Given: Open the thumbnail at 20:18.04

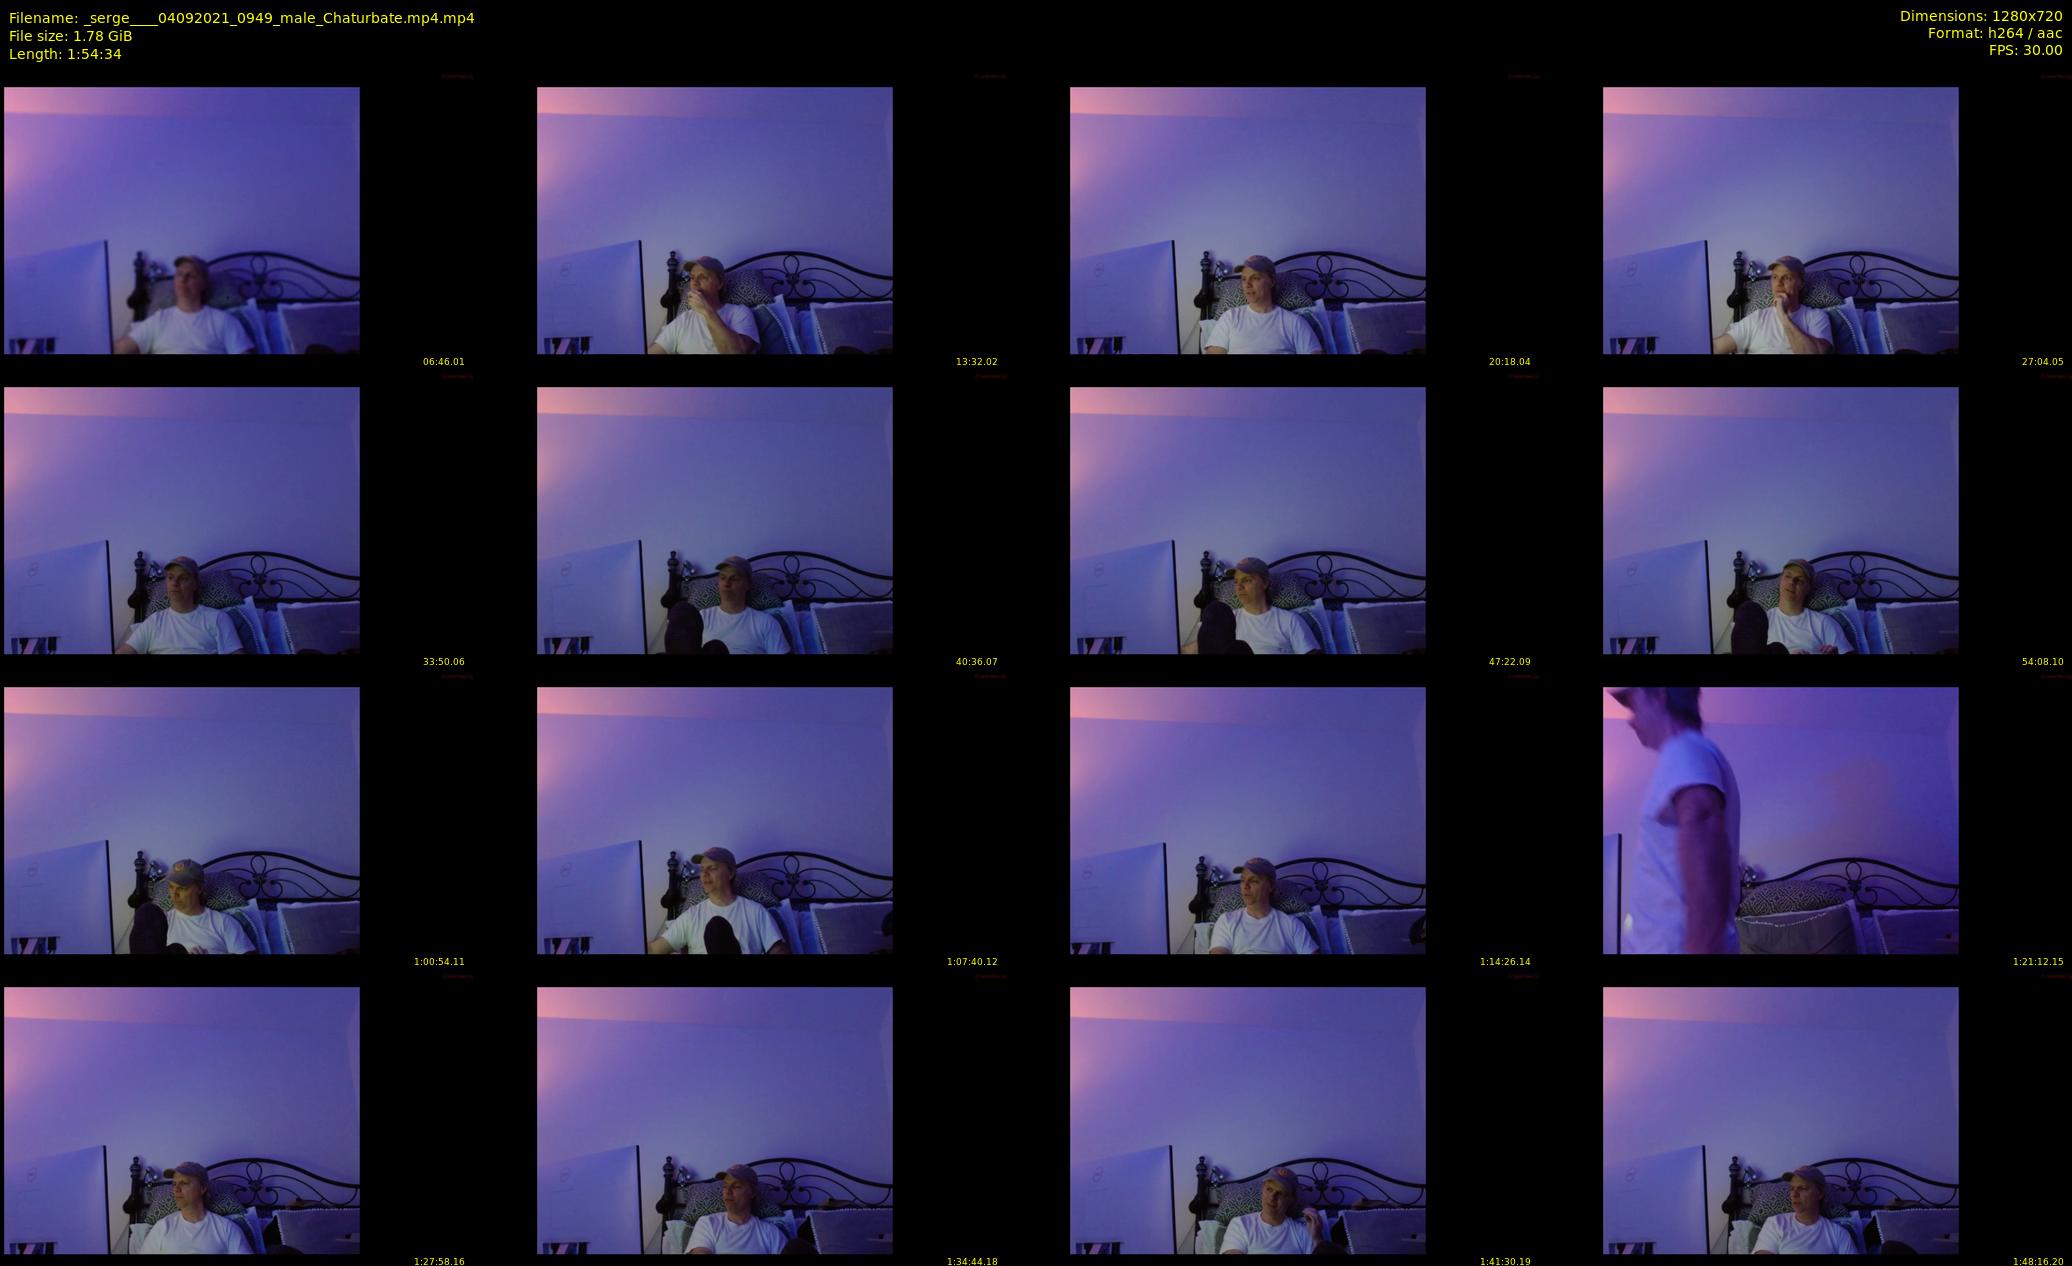Looking at the screenshot, I should (x=1247, y=220).
